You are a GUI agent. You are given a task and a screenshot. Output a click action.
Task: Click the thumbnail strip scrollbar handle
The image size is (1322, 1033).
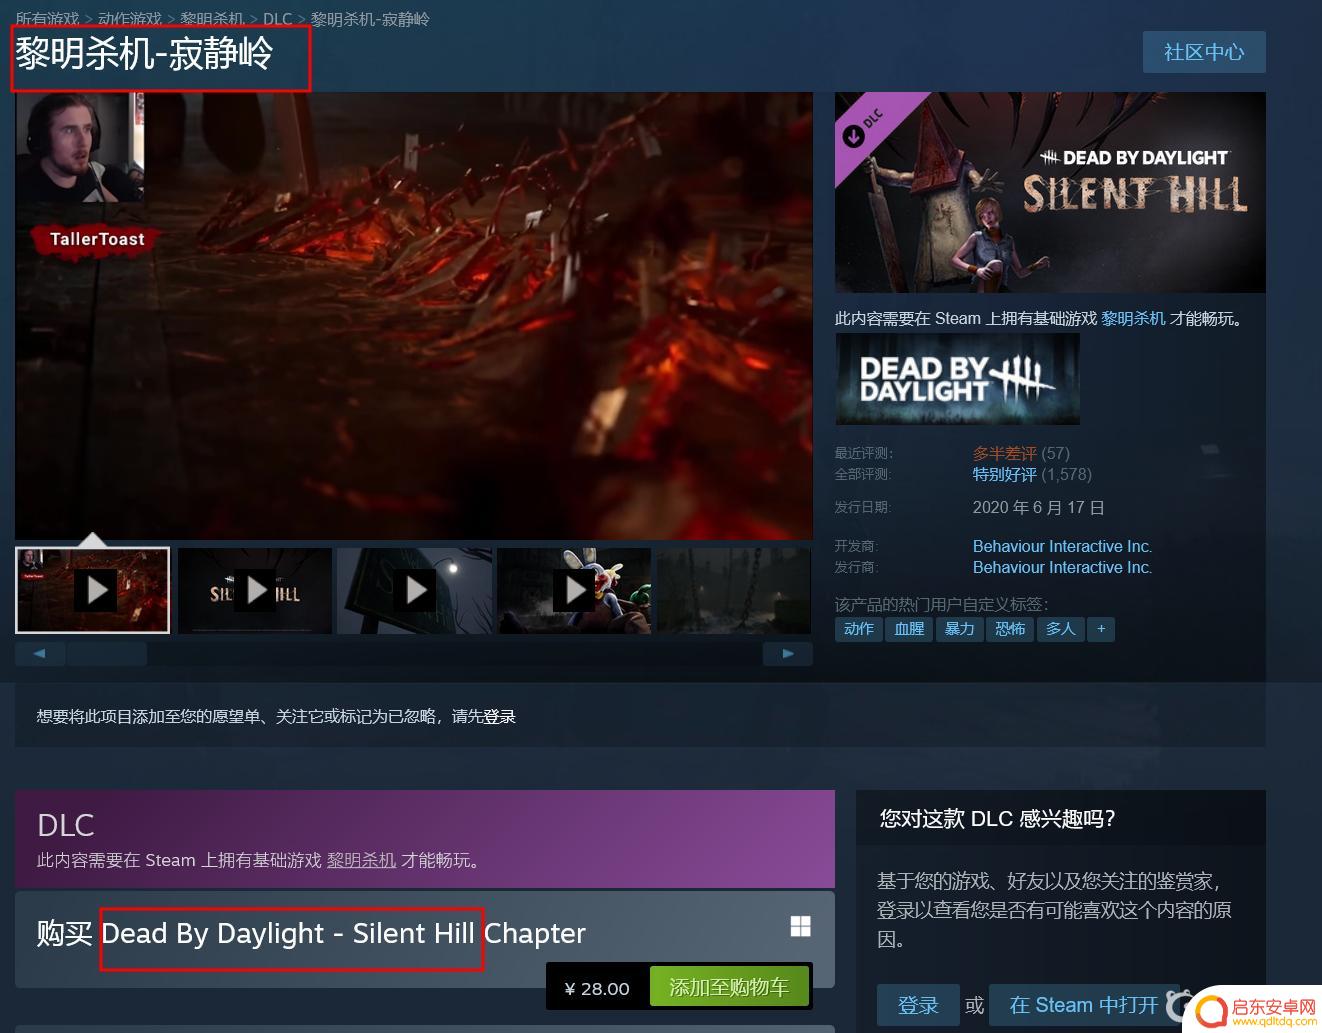106,654
